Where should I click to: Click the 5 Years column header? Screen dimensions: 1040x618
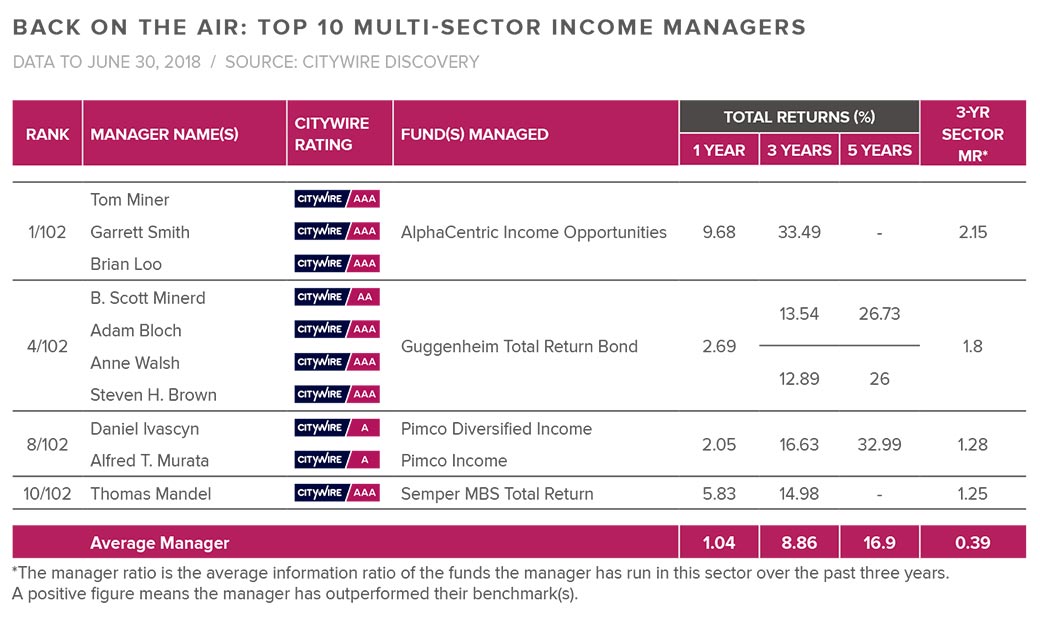coord(879,150)
